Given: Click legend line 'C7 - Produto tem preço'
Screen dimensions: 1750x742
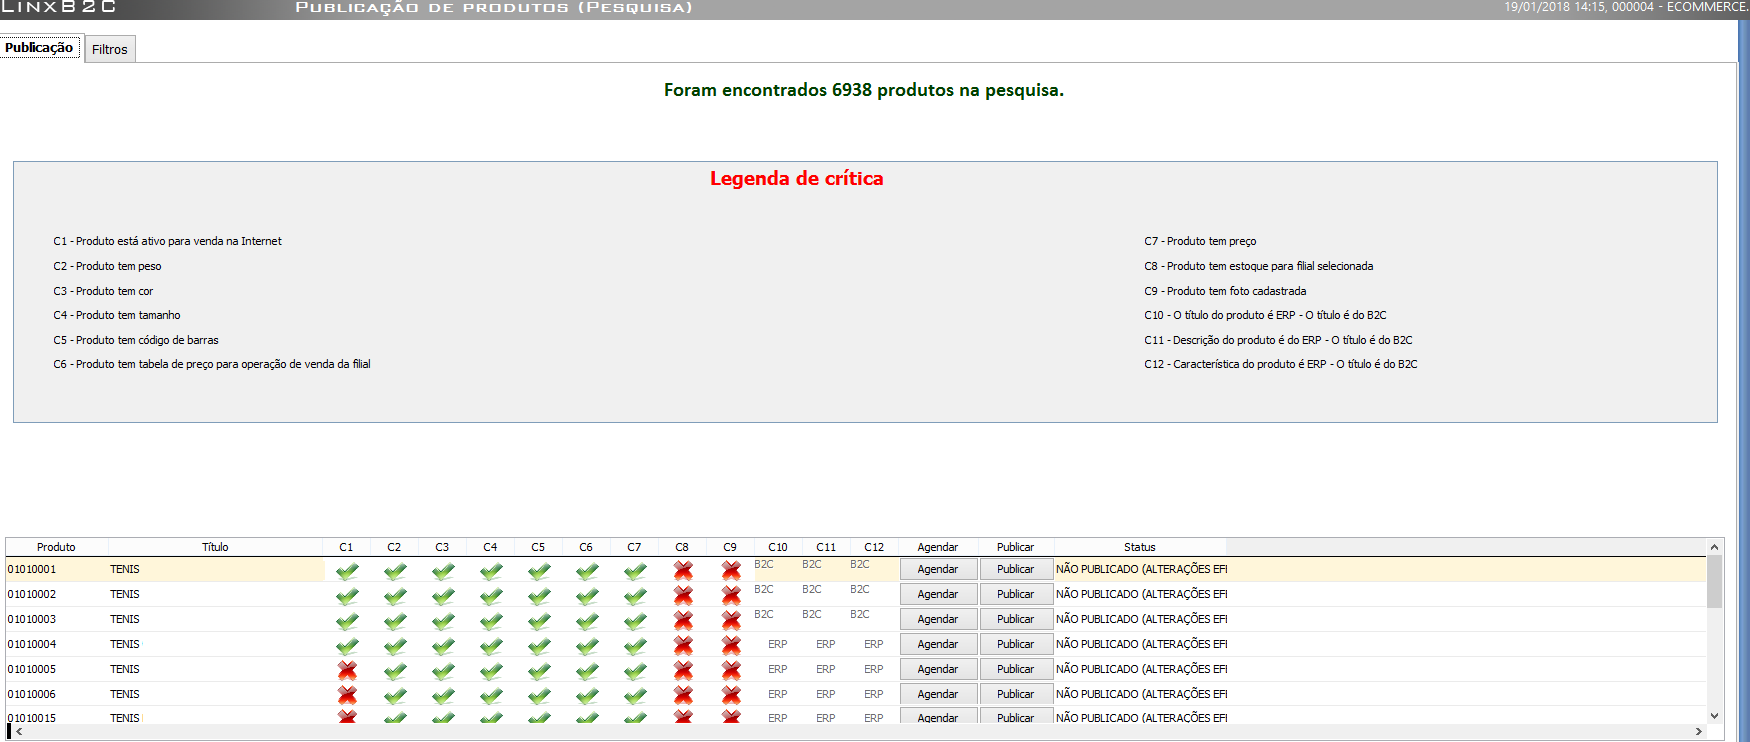Looking at the screenshot, I should pyautogui.click(x=1200, y=241).
